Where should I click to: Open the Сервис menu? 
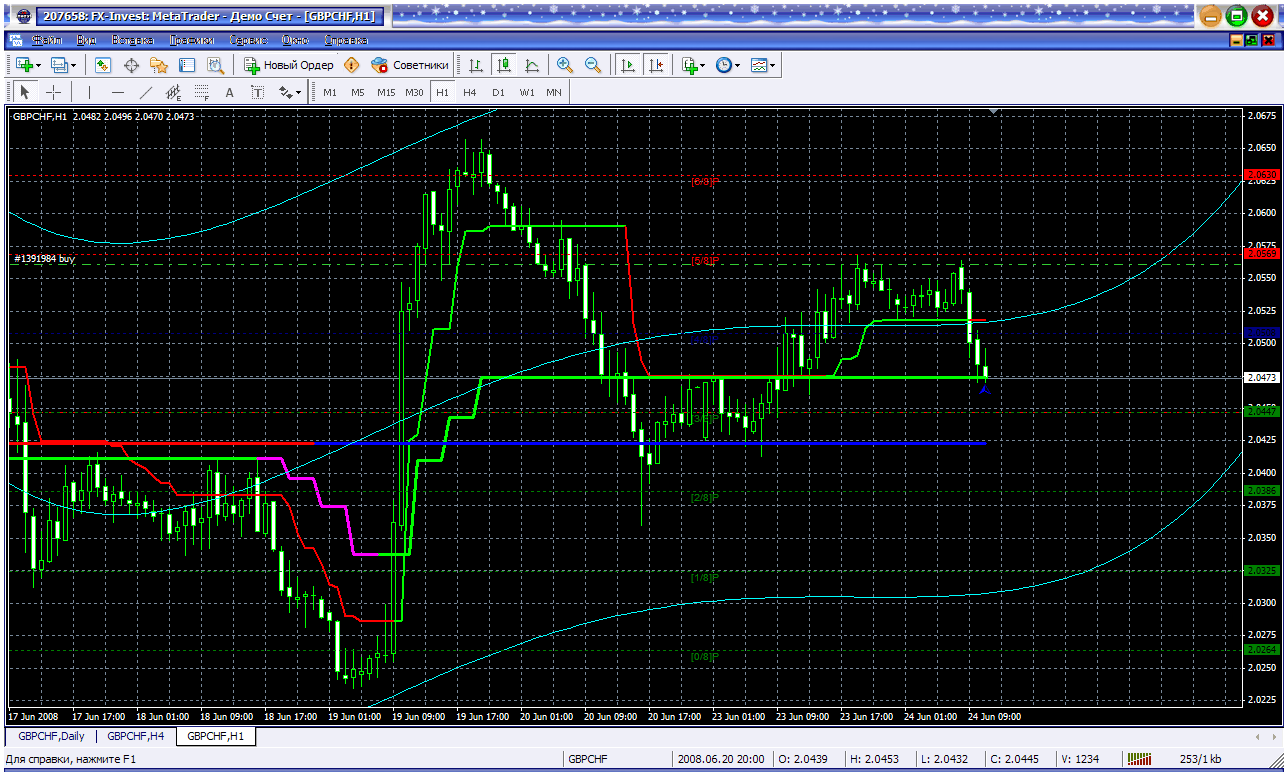(247, 40)
